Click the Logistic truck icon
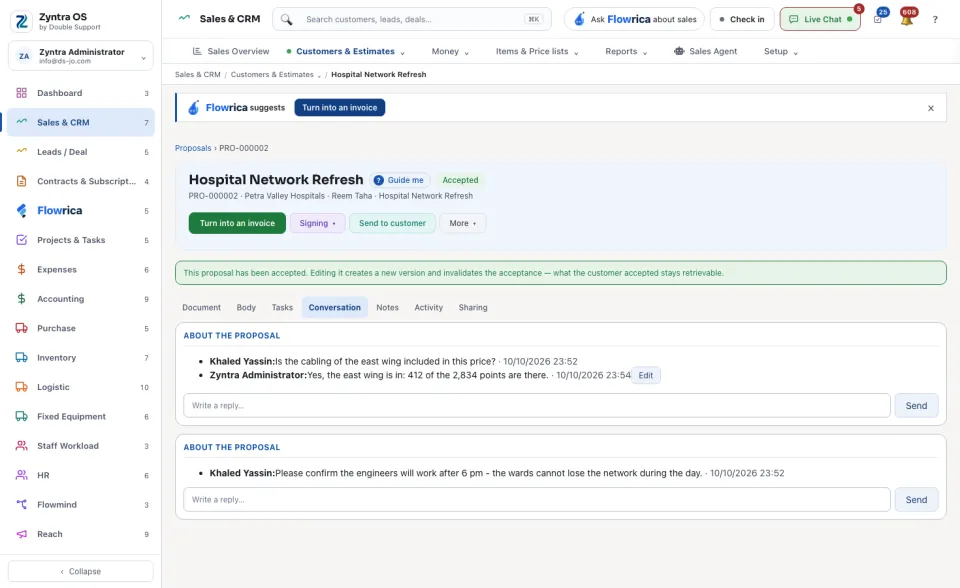The width and height of the screenshot is (960, 588). point(21,387)
